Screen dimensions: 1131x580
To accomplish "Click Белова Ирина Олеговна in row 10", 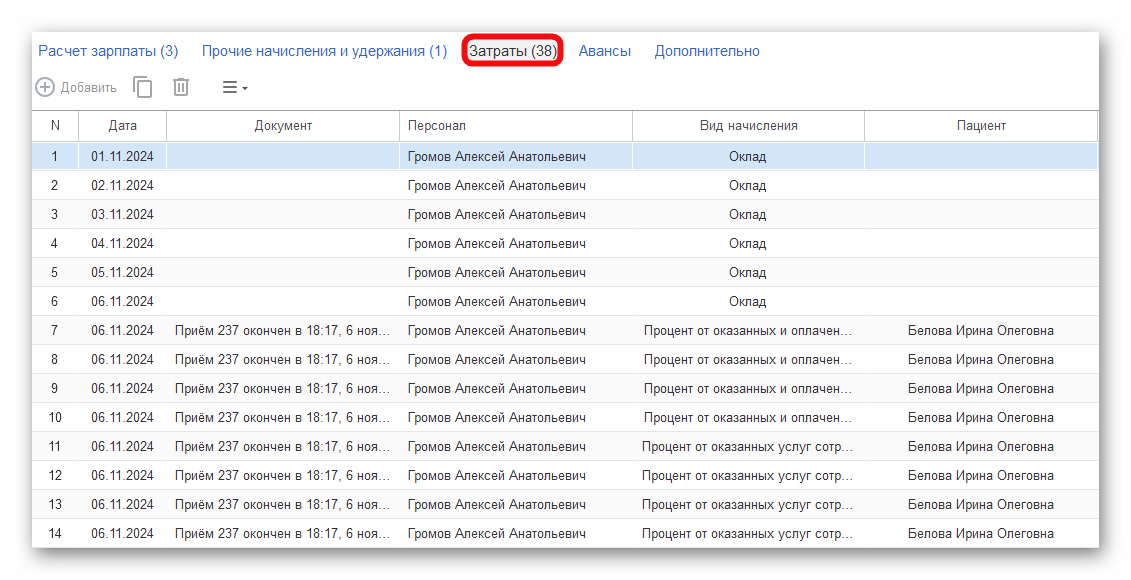I will (980, 417).
